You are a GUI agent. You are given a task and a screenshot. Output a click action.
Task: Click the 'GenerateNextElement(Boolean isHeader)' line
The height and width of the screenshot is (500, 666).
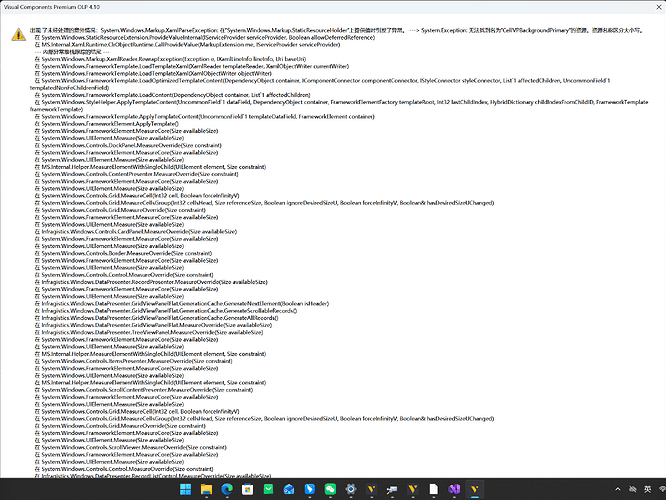pos(182,304)
